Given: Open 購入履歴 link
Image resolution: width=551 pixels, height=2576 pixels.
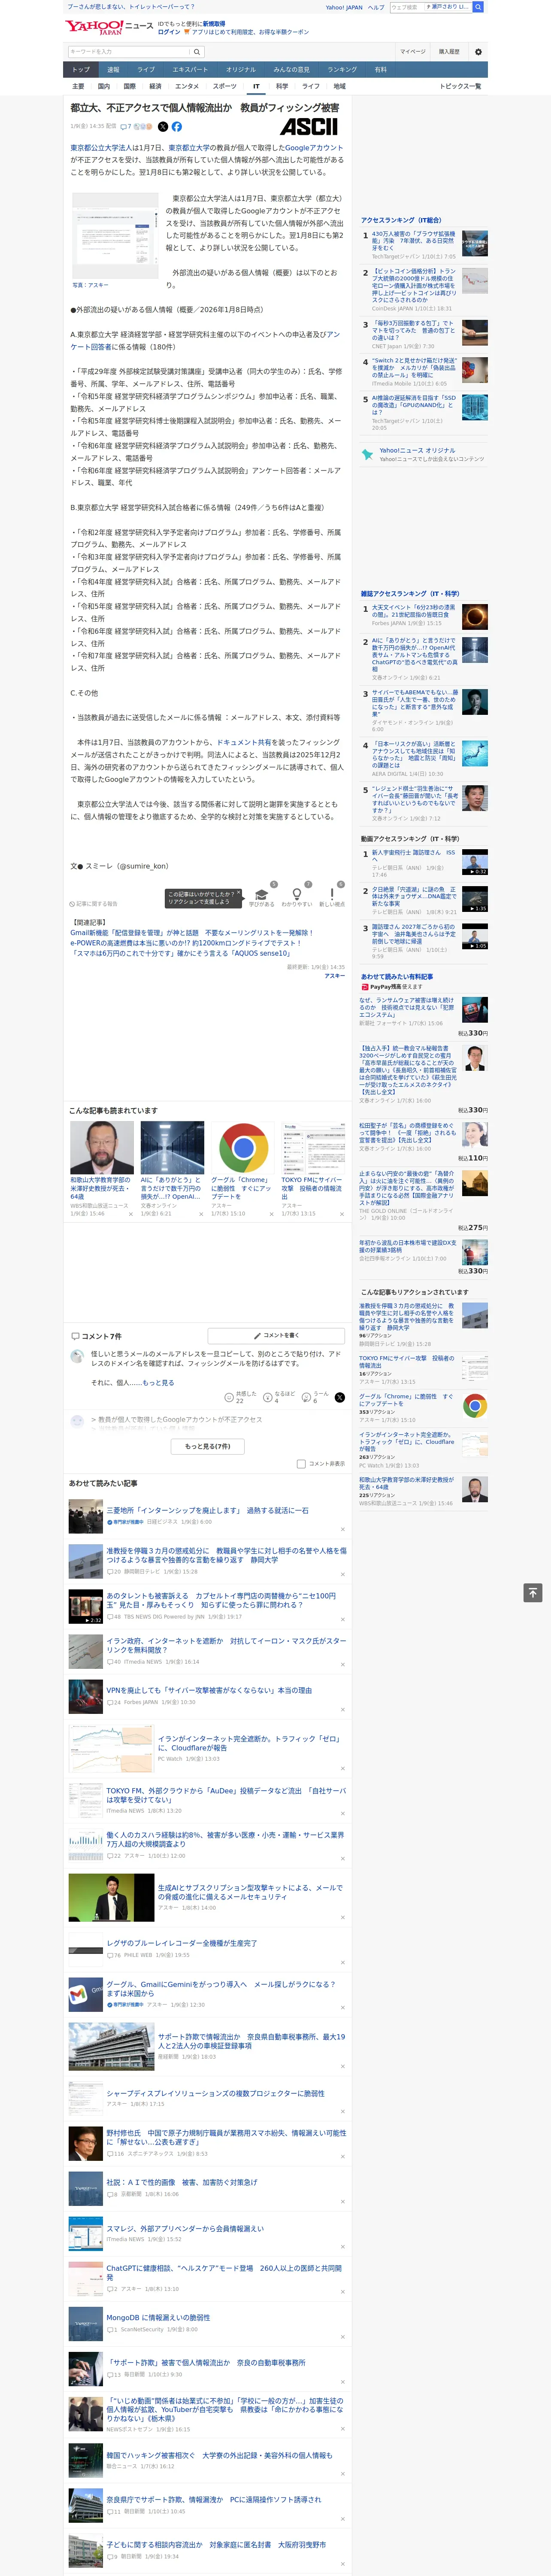Looking at the screenshot, I should pos(449,51).
